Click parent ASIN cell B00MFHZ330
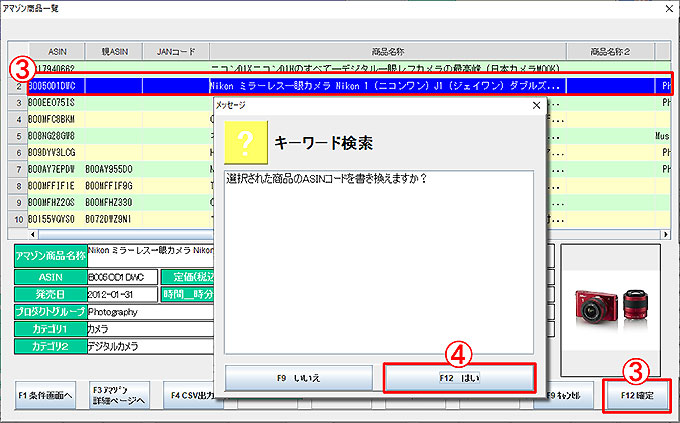Image resolution: width=680 pixels, height=423 pixels. point(114,203)
